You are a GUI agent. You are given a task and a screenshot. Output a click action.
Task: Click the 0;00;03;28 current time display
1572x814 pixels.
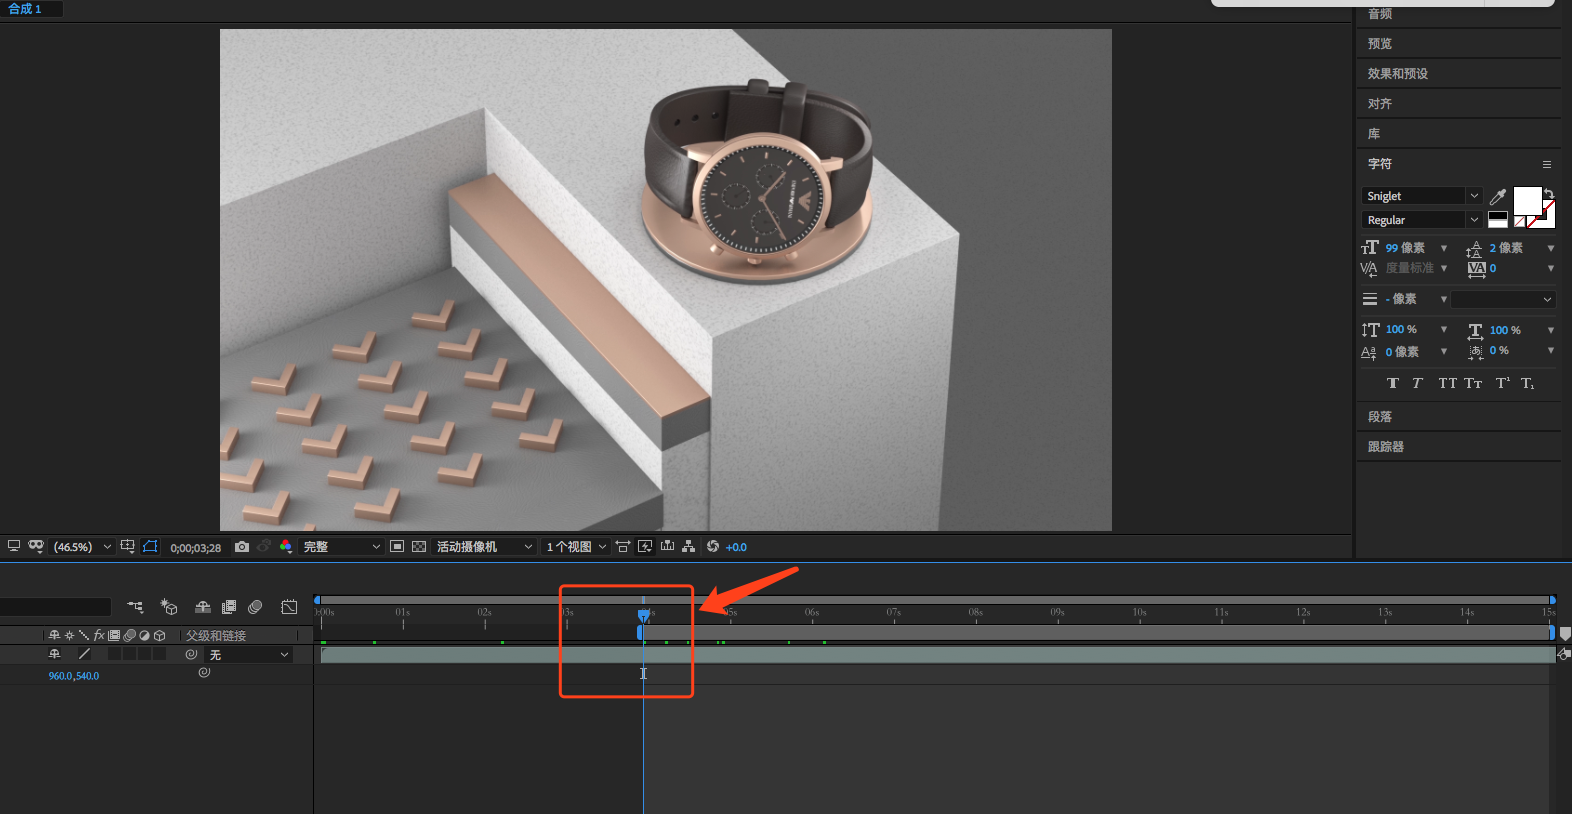(196, 548)
